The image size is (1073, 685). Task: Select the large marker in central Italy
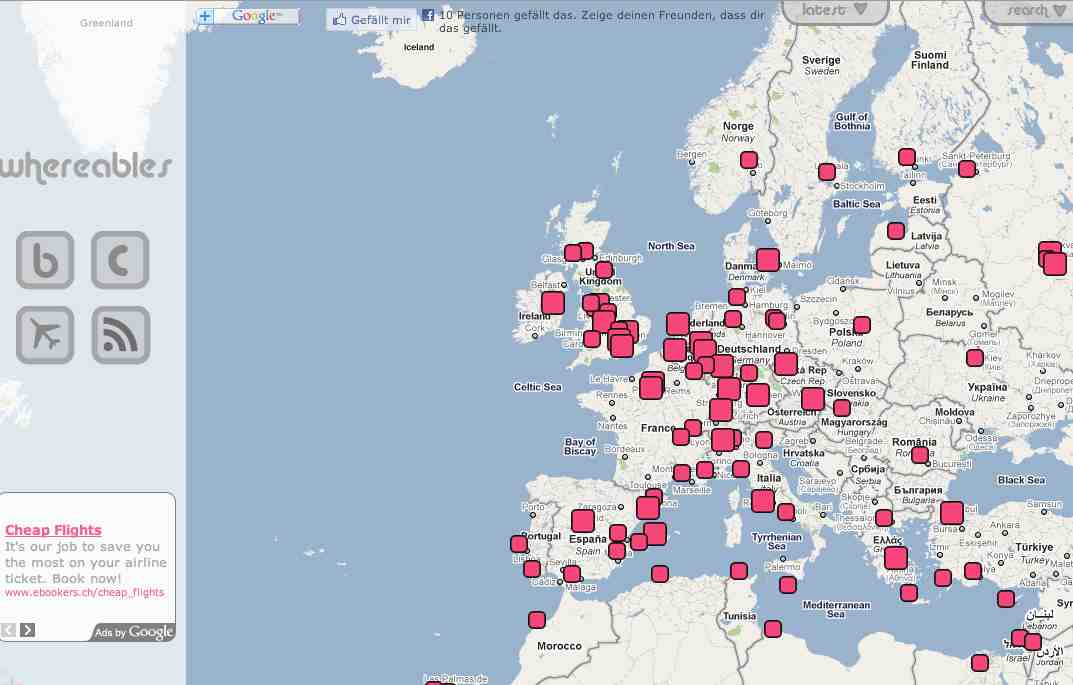(x=763, y=502)
